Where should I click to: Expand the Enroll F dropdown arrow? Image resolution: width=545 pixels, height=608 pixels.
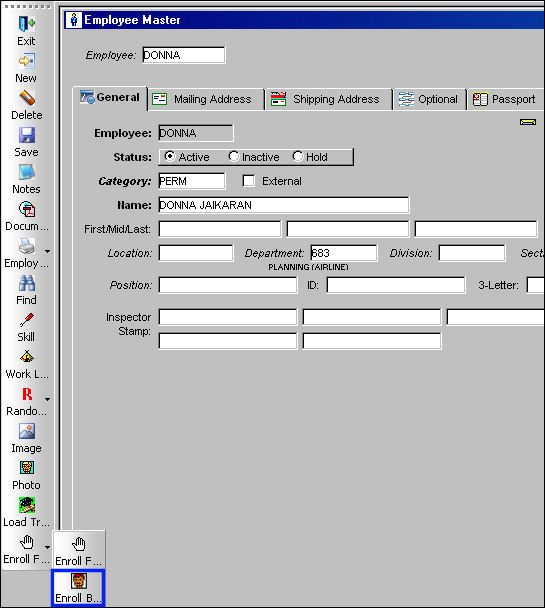point(47,548)
